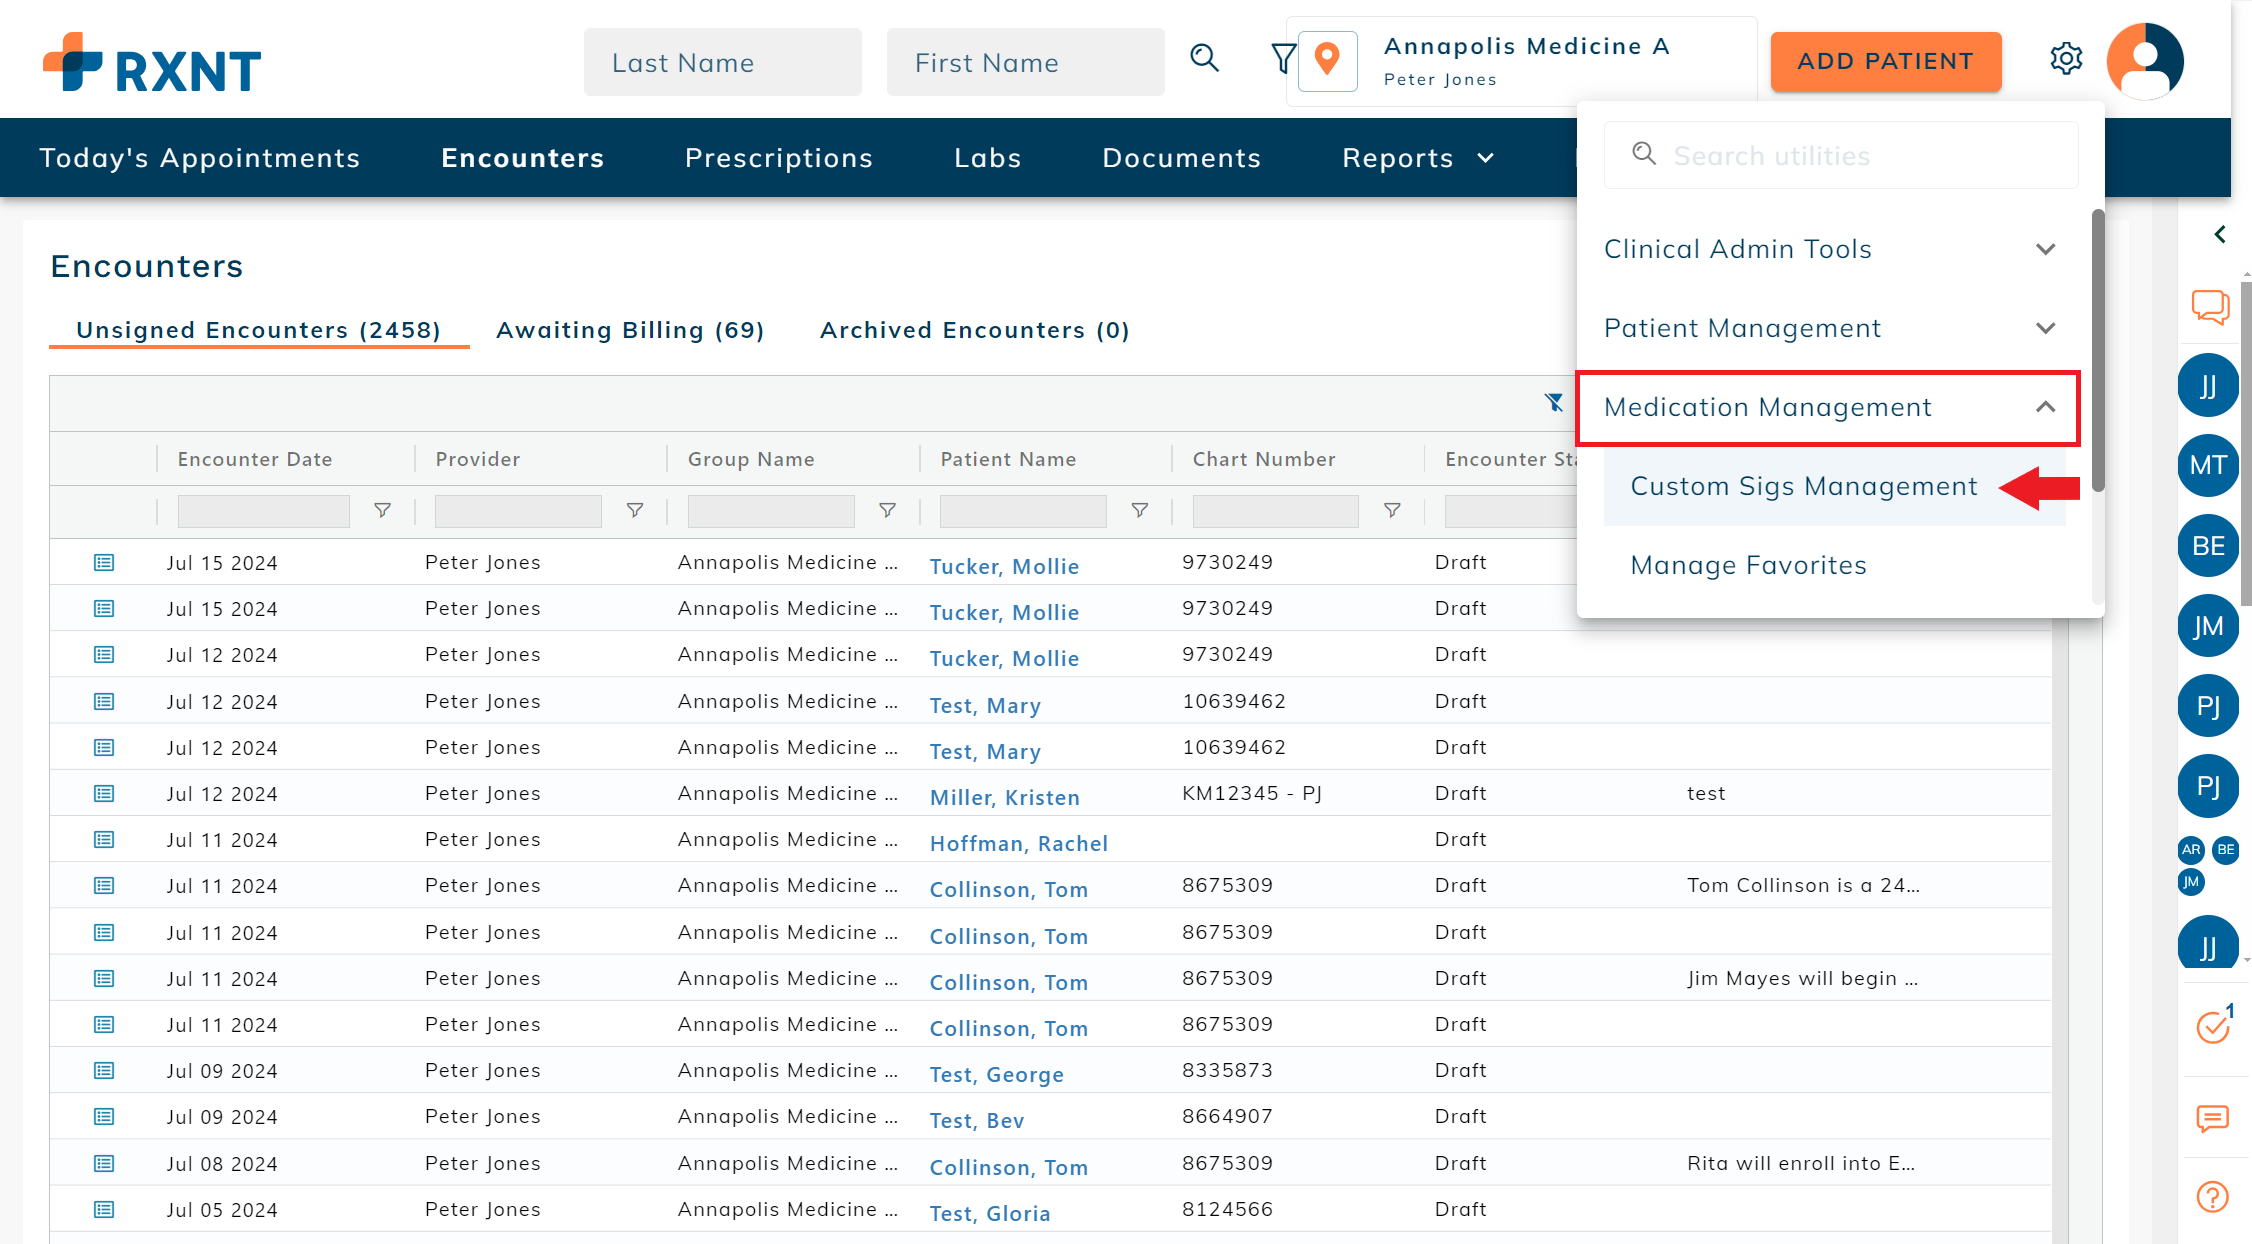Expand Patient Management section
2252x1244 pixels.
pyautogui.click(x=1830, y=328)
